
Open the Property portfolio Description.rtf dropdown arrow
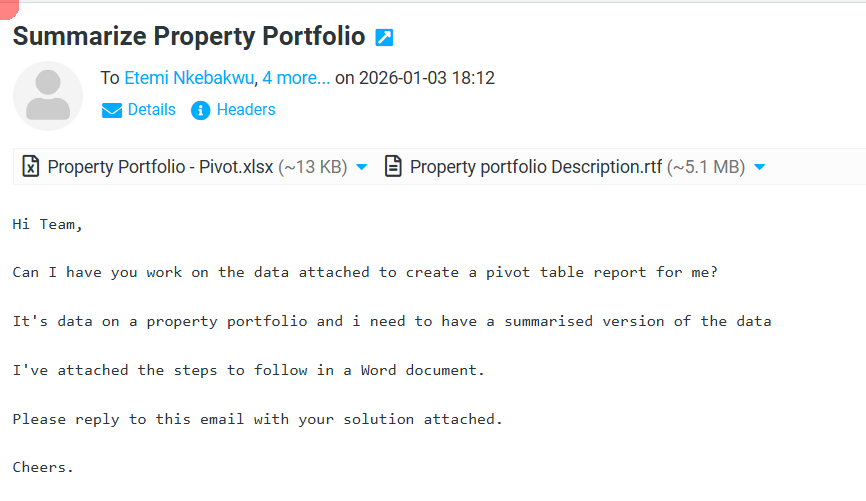(x=760, y=167)
